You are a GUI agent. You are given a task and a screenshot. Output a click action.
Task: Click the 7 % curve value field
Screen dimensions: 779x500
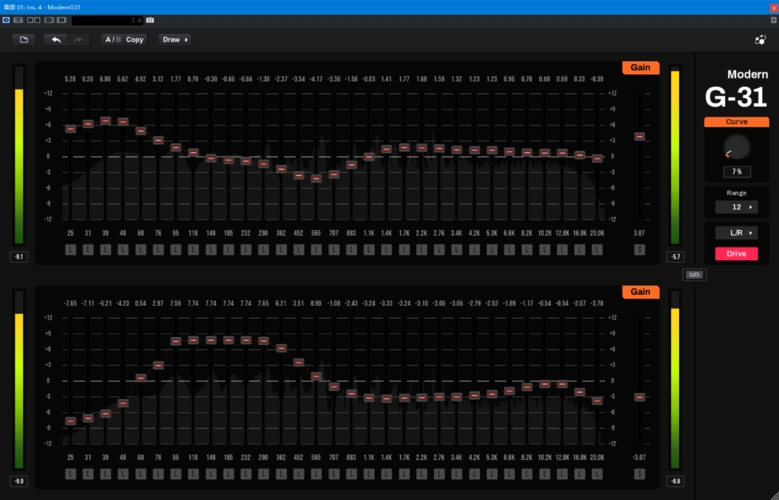tap(736, 172)
